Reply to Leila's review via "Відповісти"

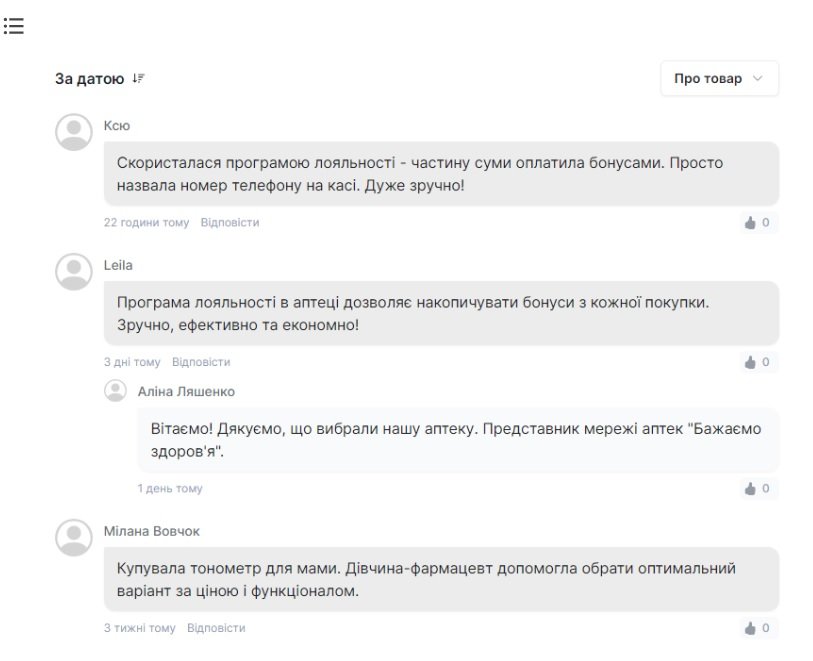[201, 362]
